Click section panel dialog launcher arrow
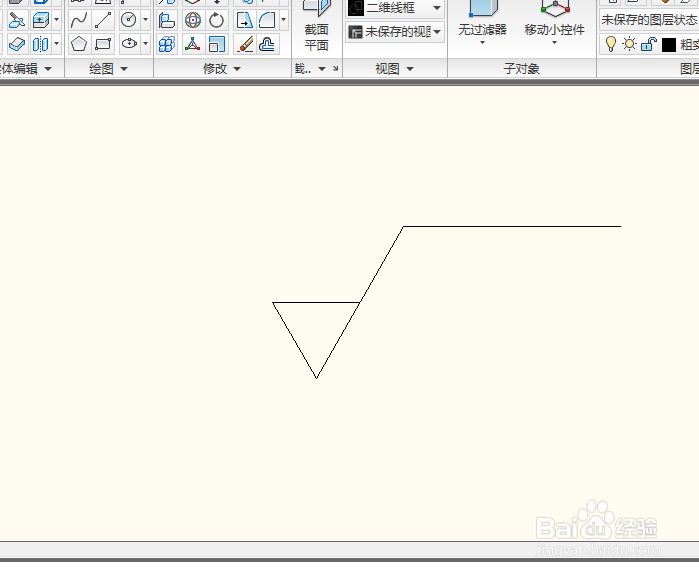This screenshot has width=699, height=574. point(335,69)
